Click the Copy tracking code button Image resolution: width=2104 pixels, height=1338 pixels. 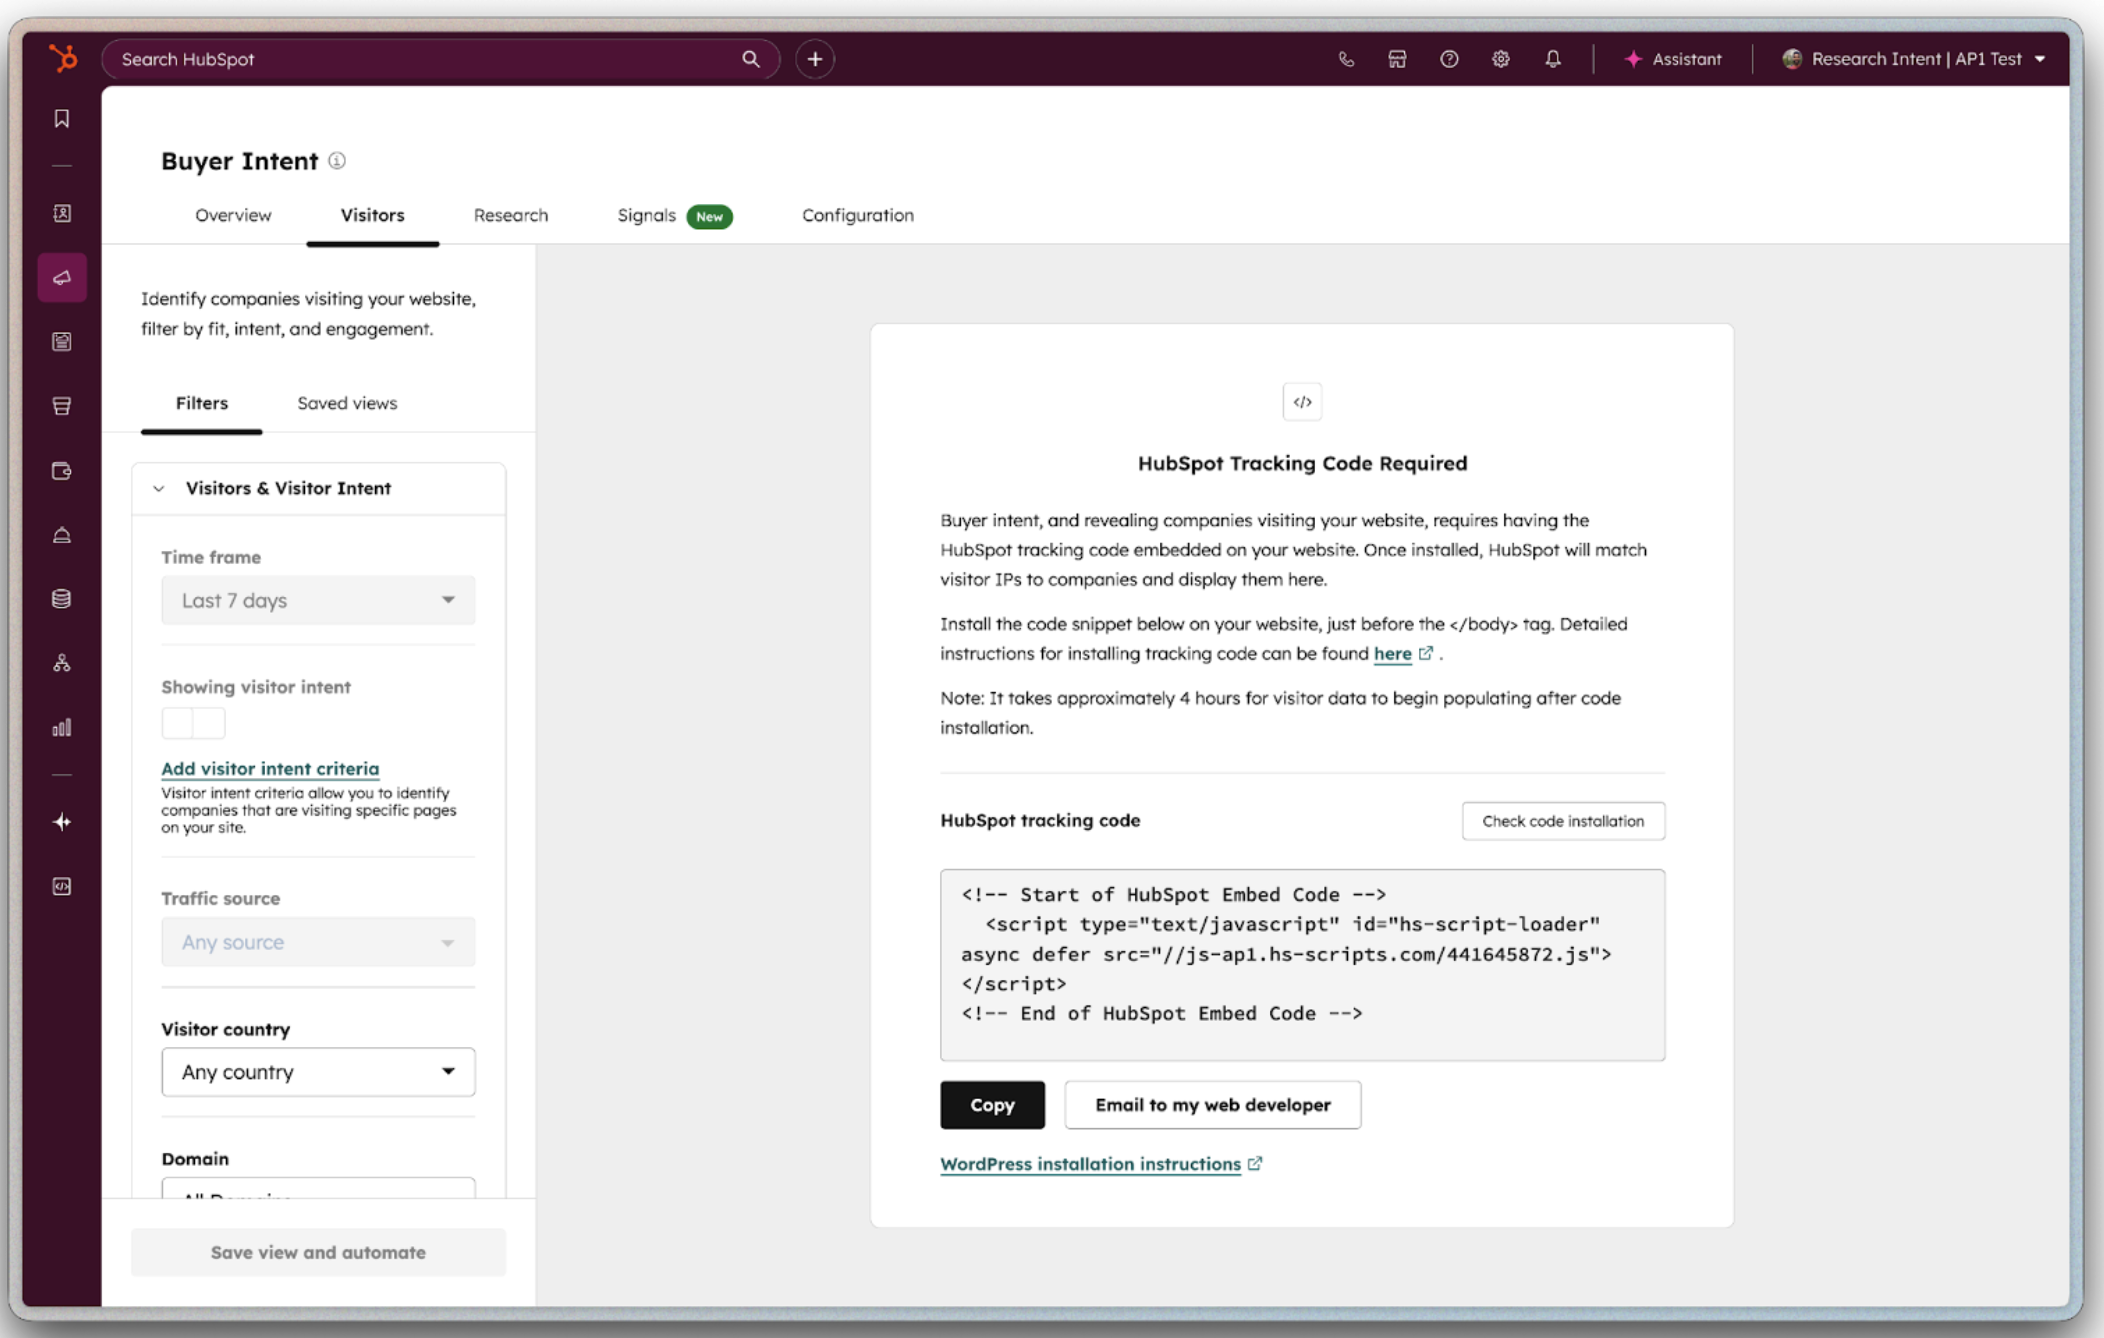coord(991,1105)
